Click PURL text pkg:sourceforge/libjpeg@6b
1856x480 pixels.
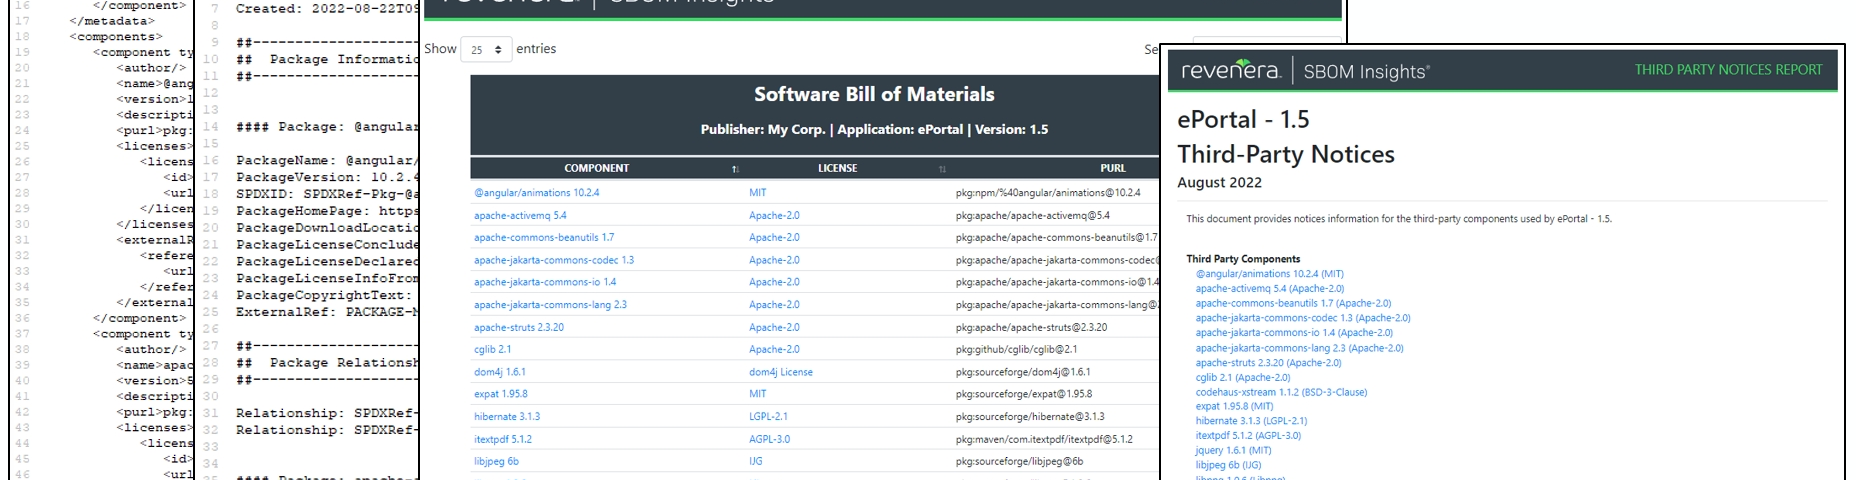1020,462
